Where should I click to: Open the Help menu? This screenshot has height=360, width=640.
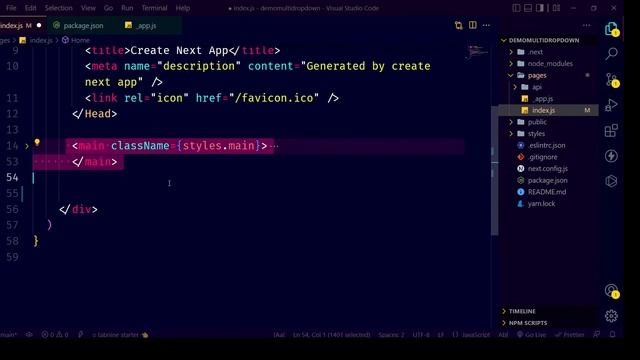(182, 8)
